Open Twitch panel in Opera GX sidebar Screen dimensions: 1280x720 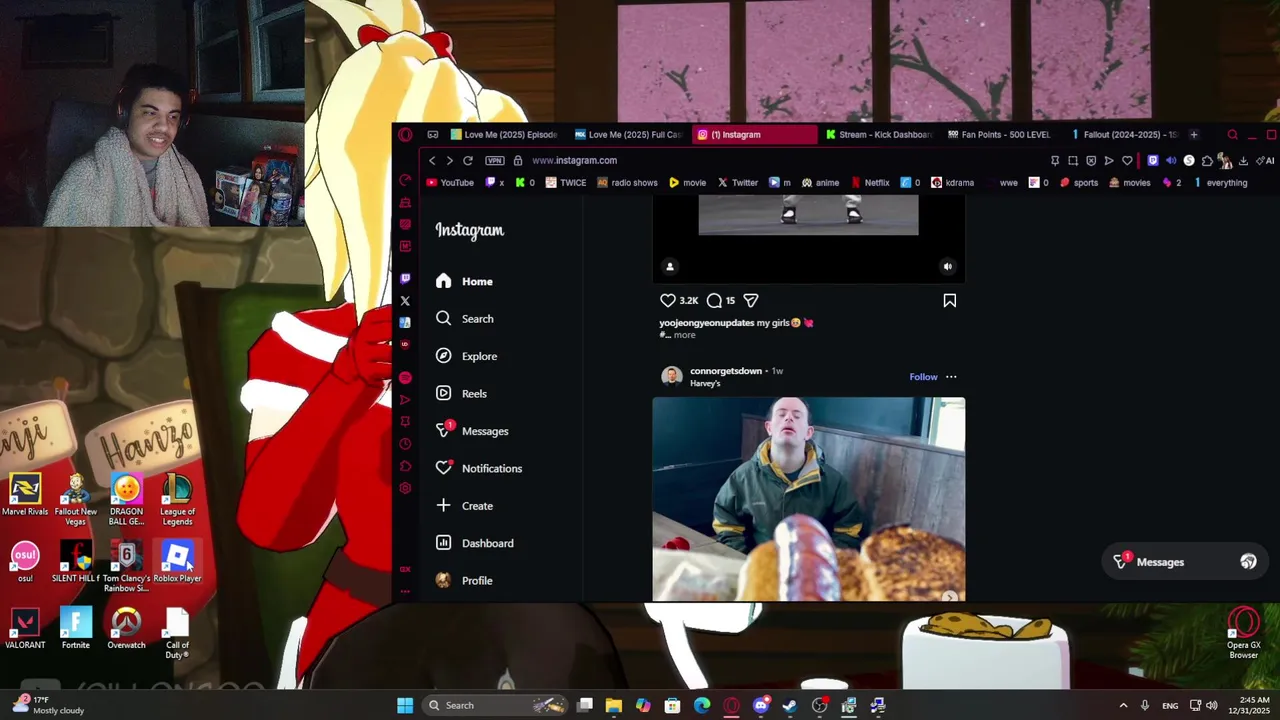(x=405, y=278)
